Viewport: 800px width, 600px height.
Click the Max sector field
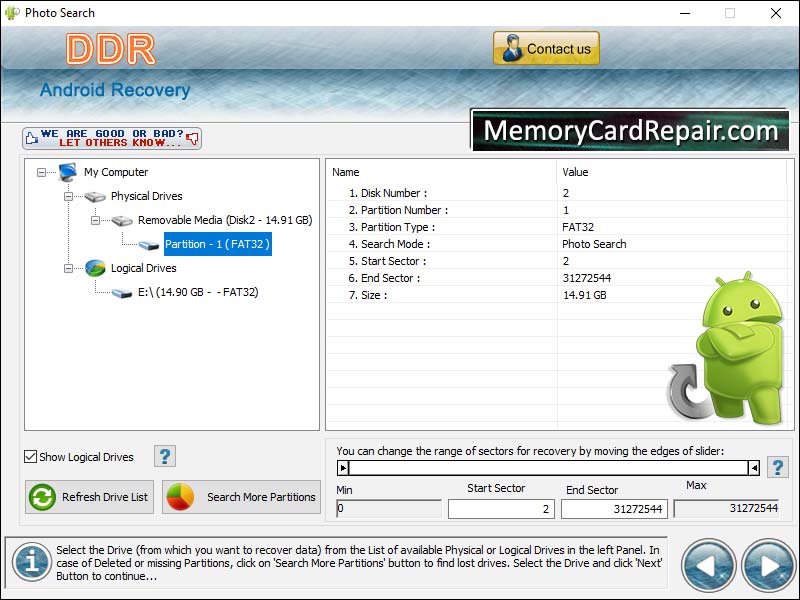click(727, 508)
